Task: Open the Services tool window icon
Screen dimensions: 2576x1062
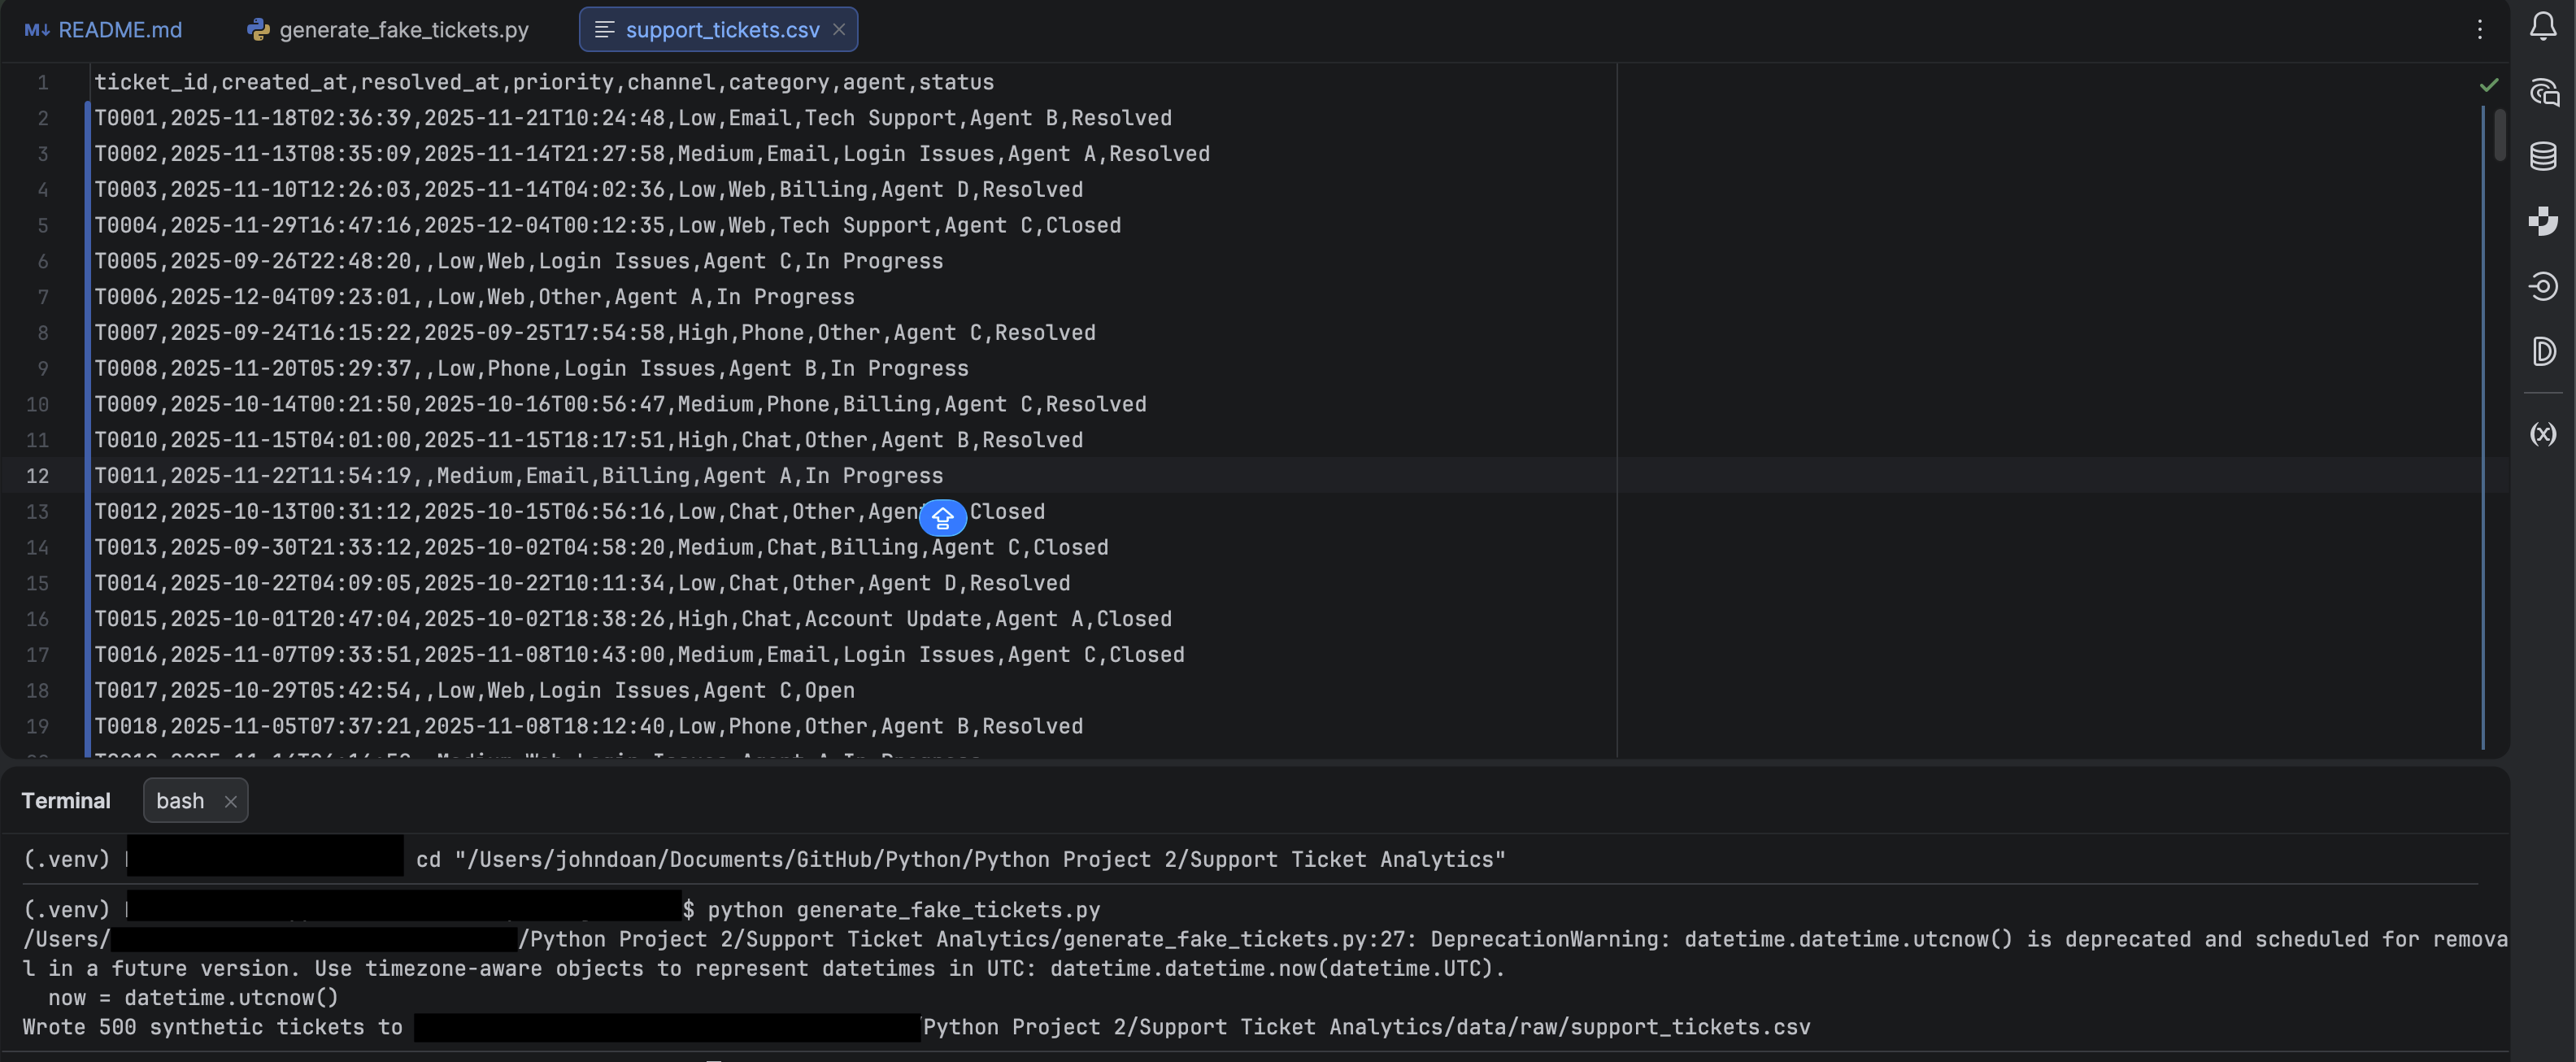Action: tap(2544, 287)
